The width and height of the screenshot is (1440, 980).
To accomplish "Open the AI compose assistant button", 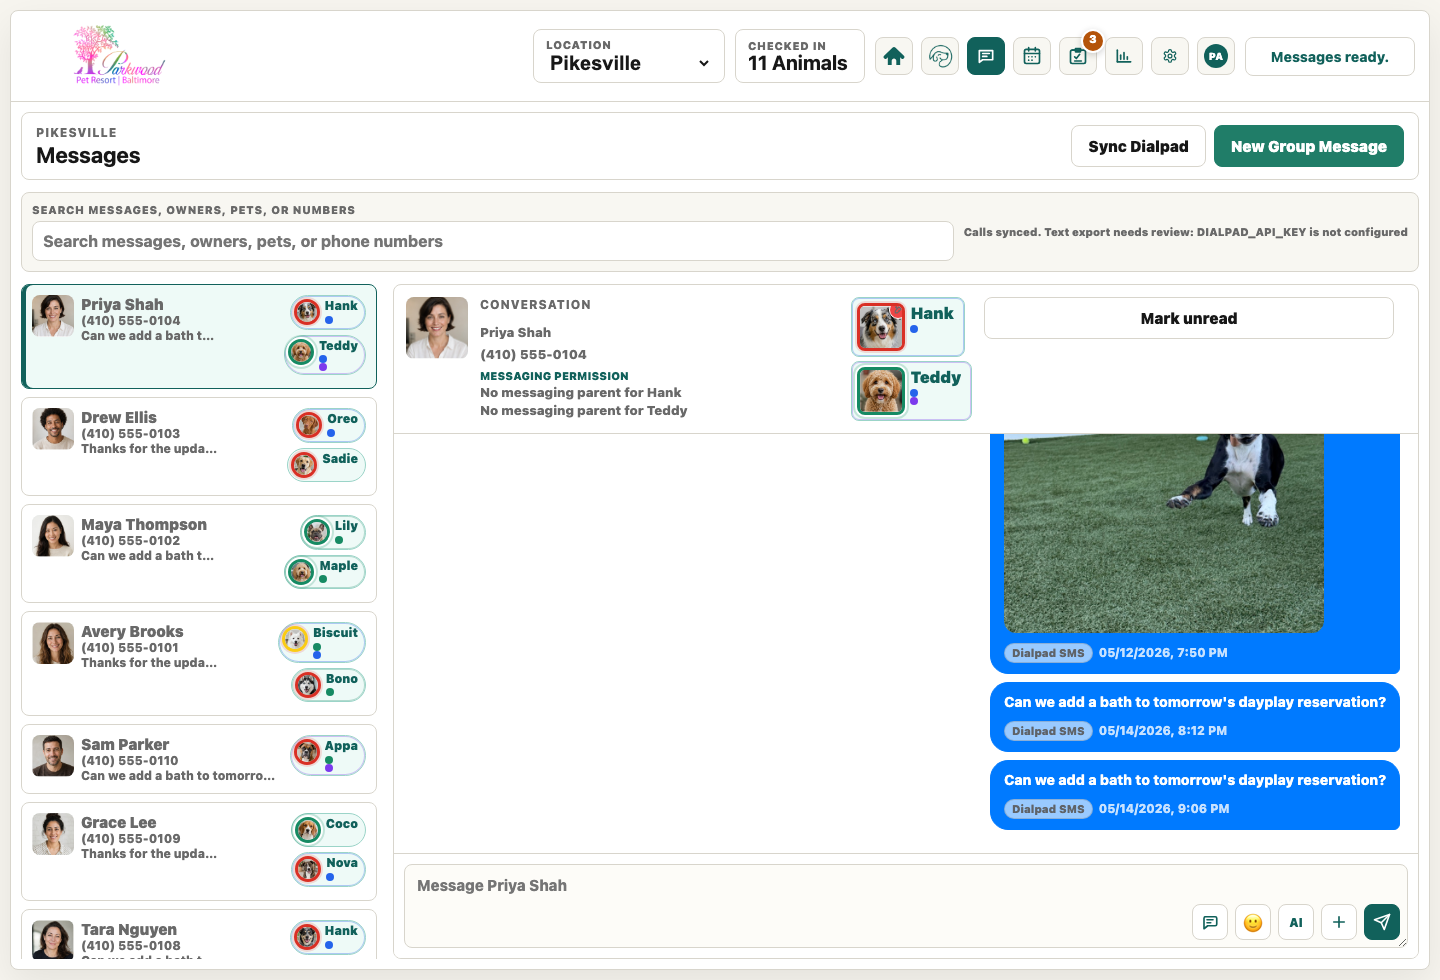I will click(1296, 922).
